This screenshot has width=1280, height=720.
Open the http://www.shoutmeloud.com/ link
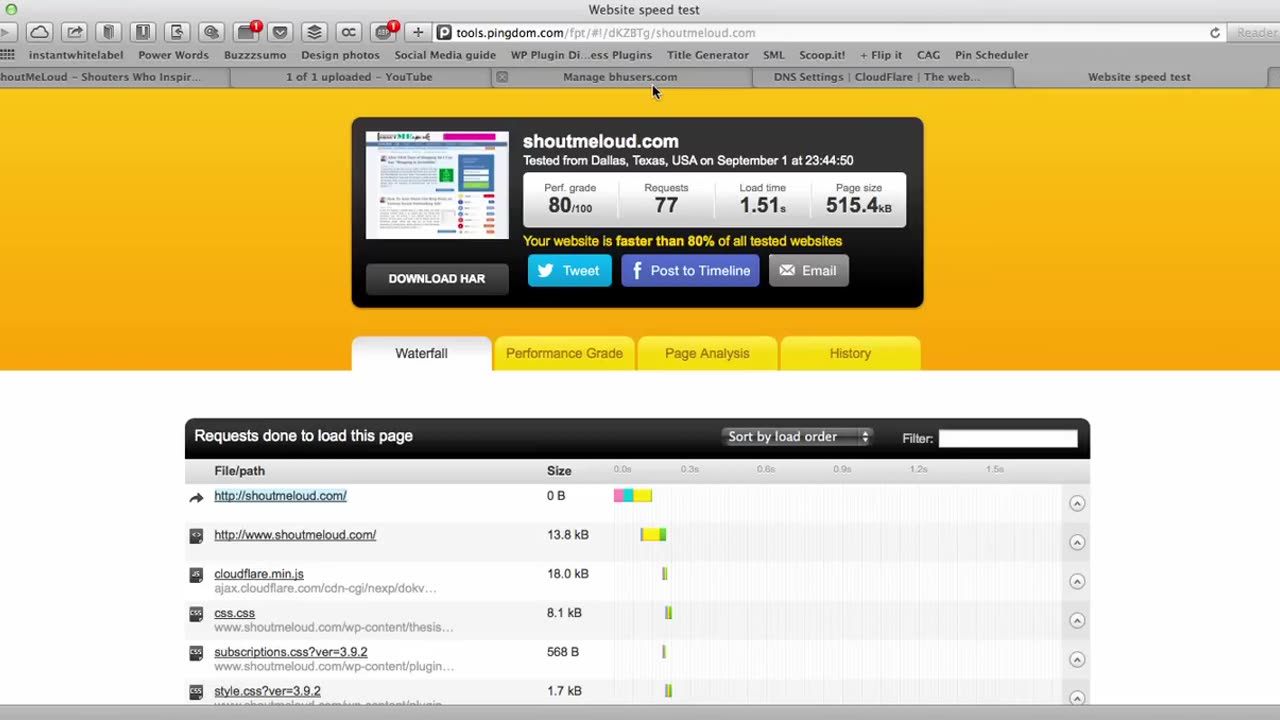(295, 535)
